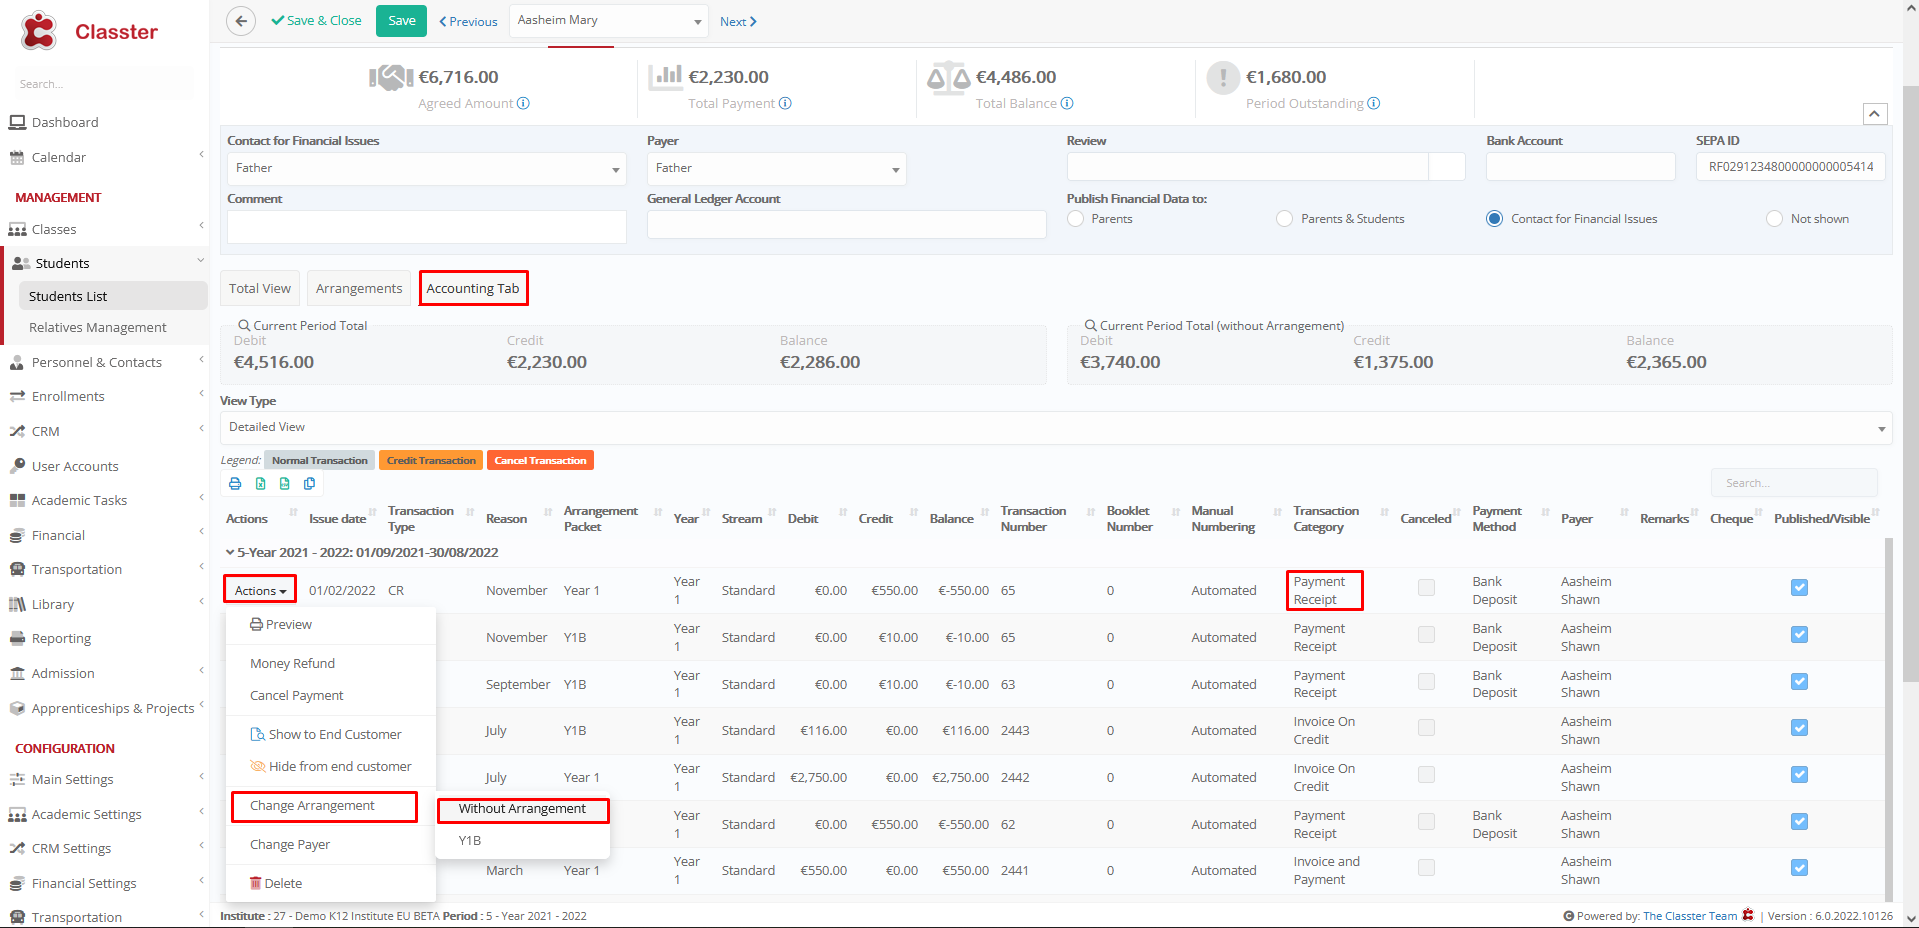Collapse the top financial panel with chevron
The height and width of the screenshot is (928, 1919).
click(x=1875, y=114)
